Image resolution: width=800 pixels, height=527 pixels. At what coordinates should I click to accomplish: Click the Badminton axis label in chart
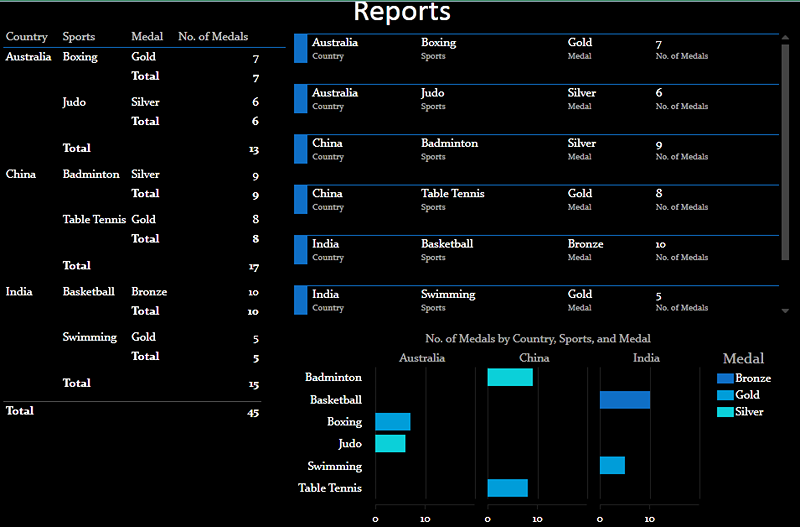pyautogui.click(x=334, y=377)
